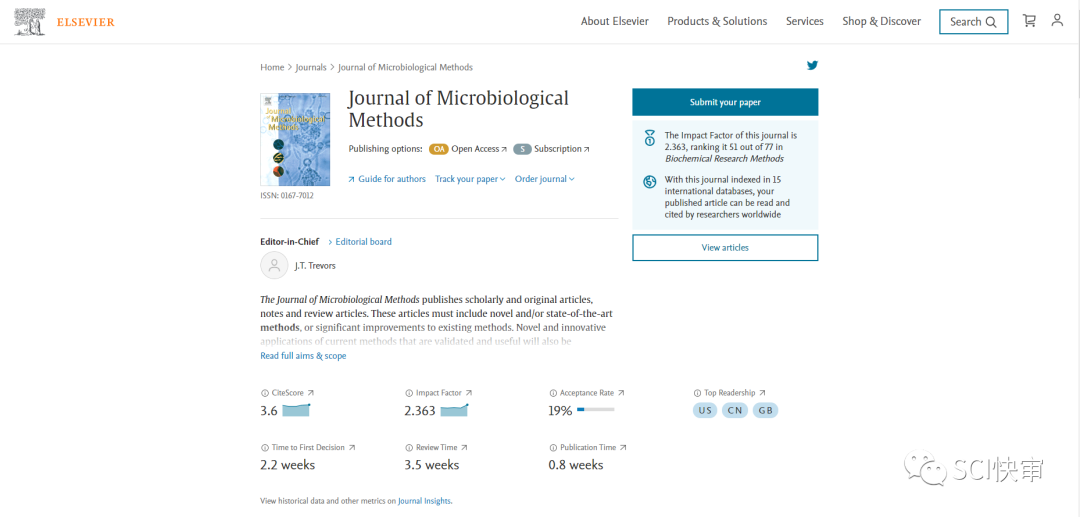Open the Editorial board link
Image resolution: width=1080 pixels, height=517 pixels.
click(363, 242)
